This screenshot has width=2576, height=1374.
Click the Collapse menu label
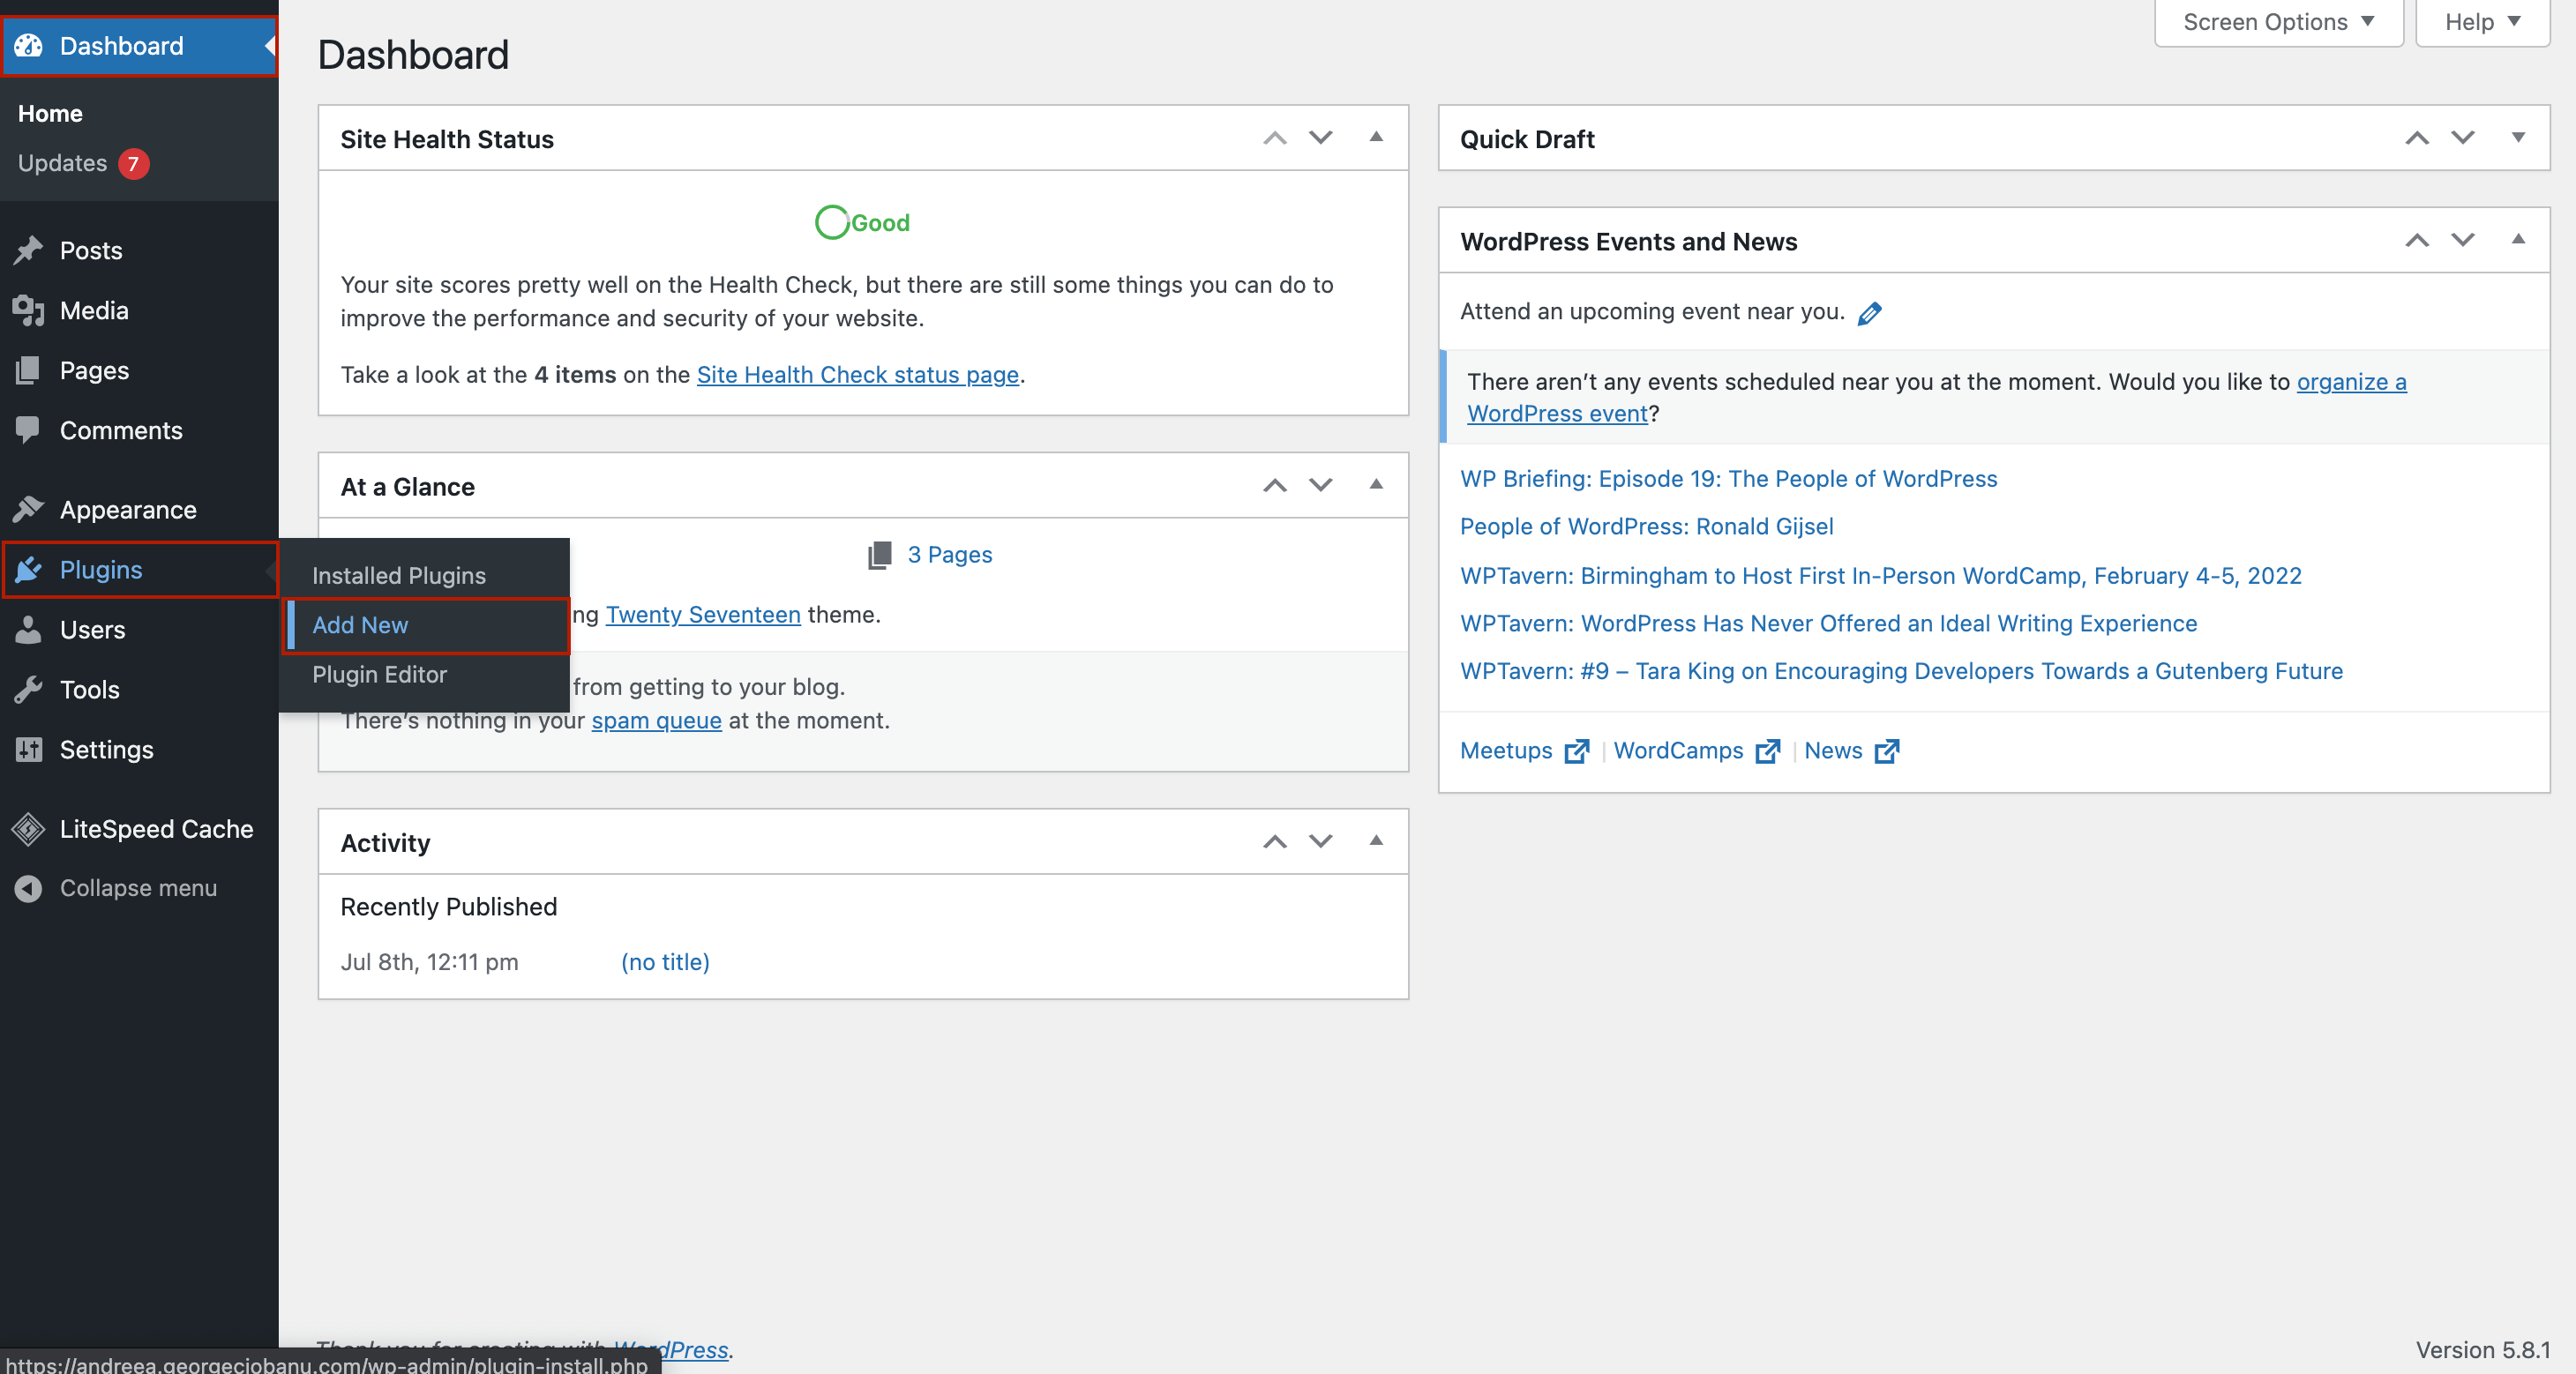(x=138, y=888)
